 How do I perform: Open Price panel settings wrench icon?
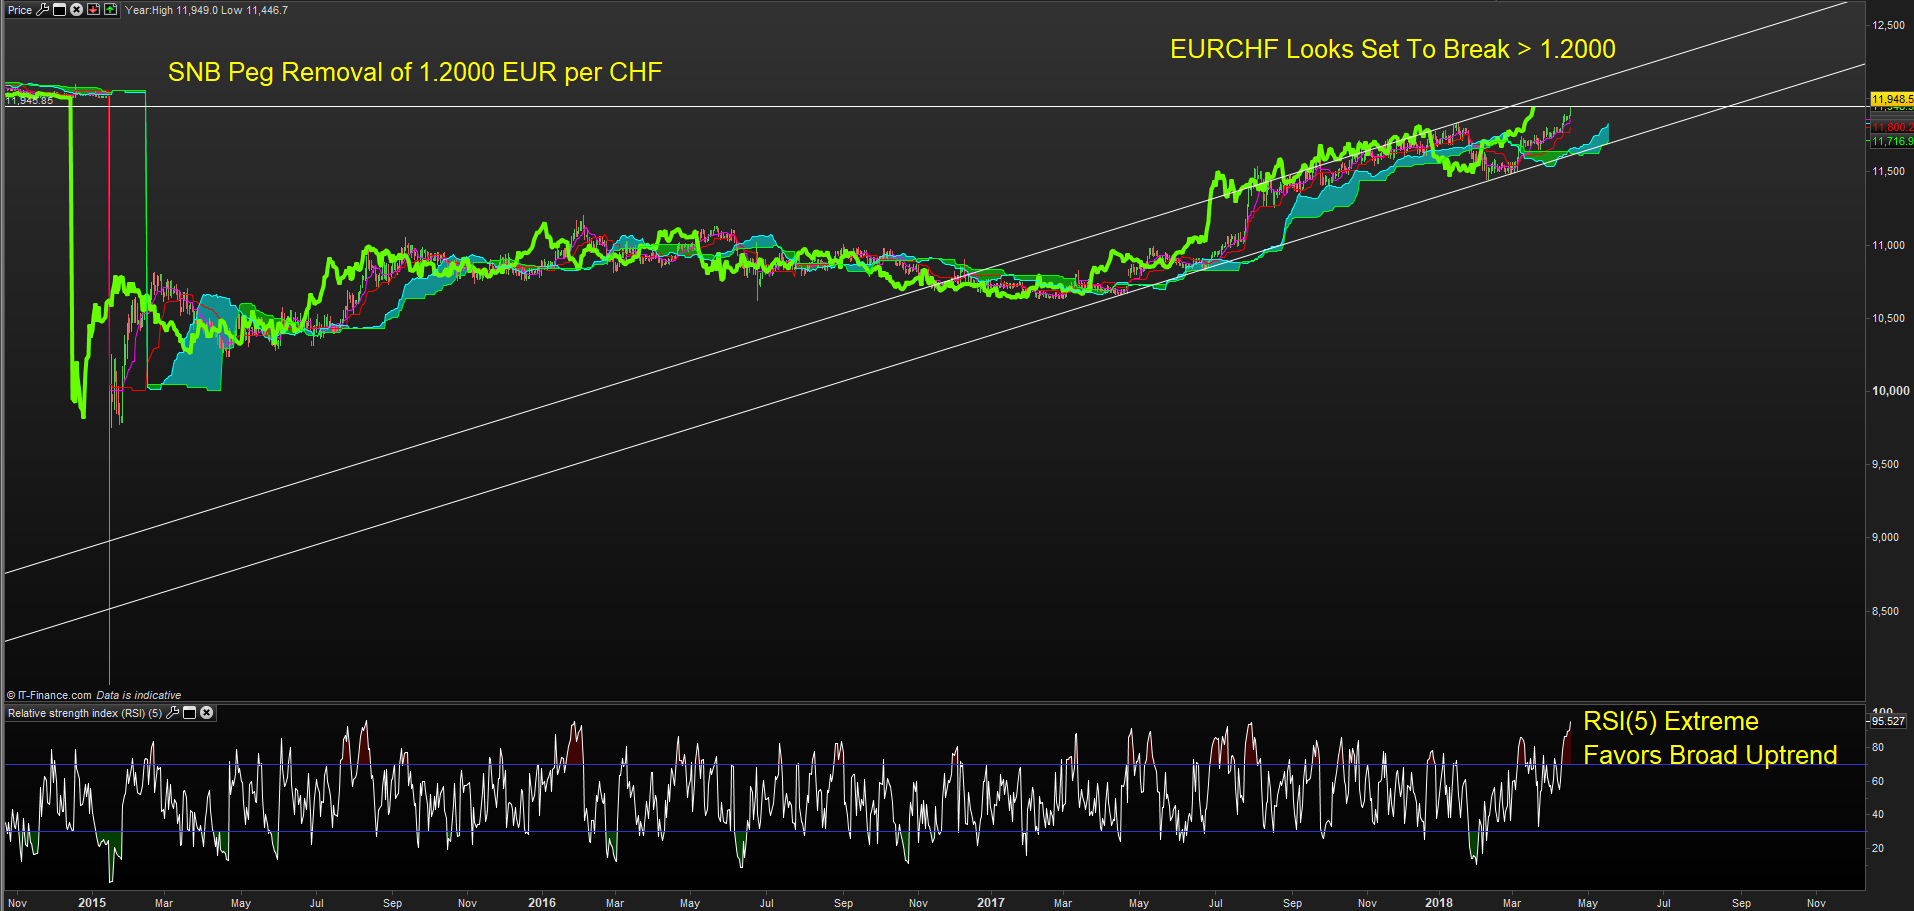pyautogui.click(x=42, y=10)
